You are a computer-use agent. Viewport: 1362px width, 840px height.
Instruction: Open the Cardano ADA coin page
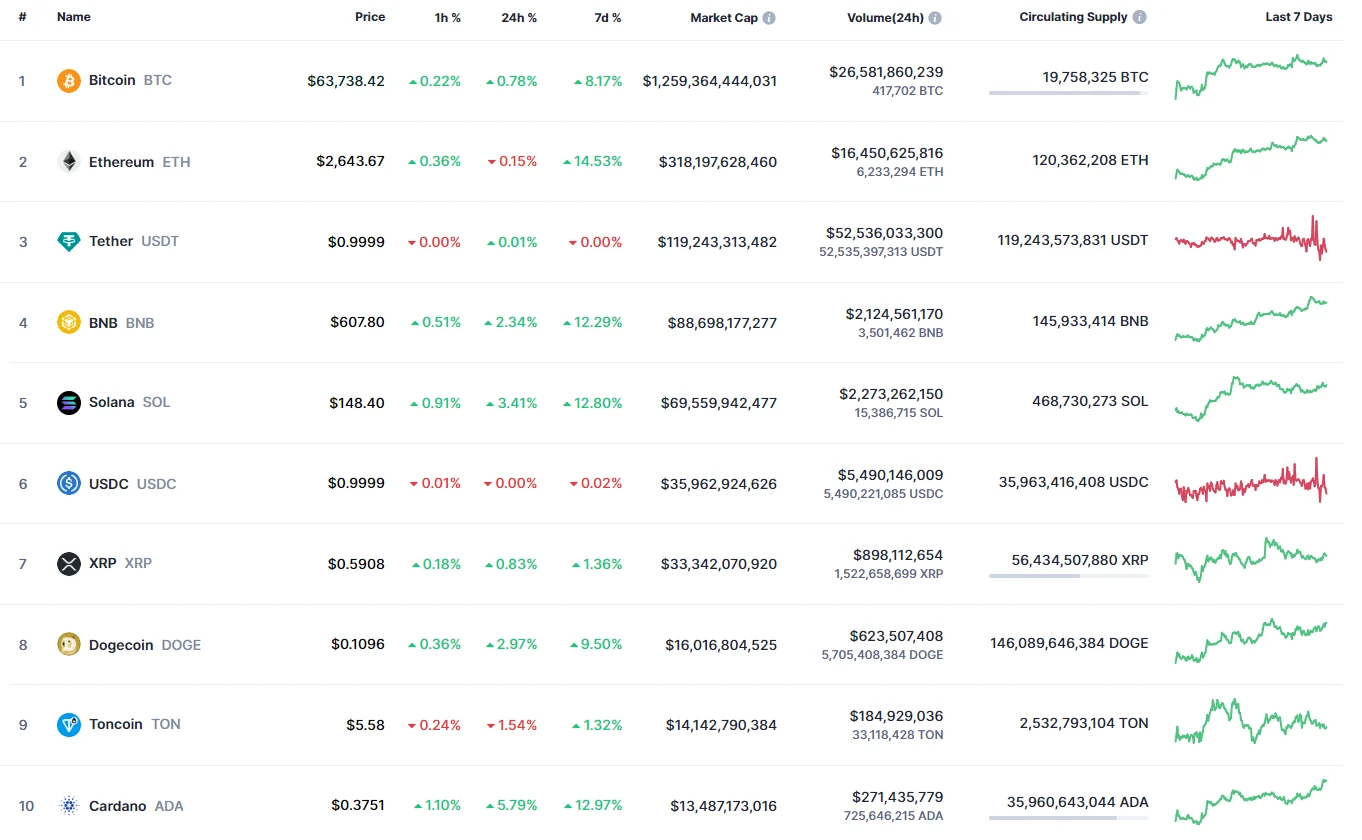click(x=118, y=806)
